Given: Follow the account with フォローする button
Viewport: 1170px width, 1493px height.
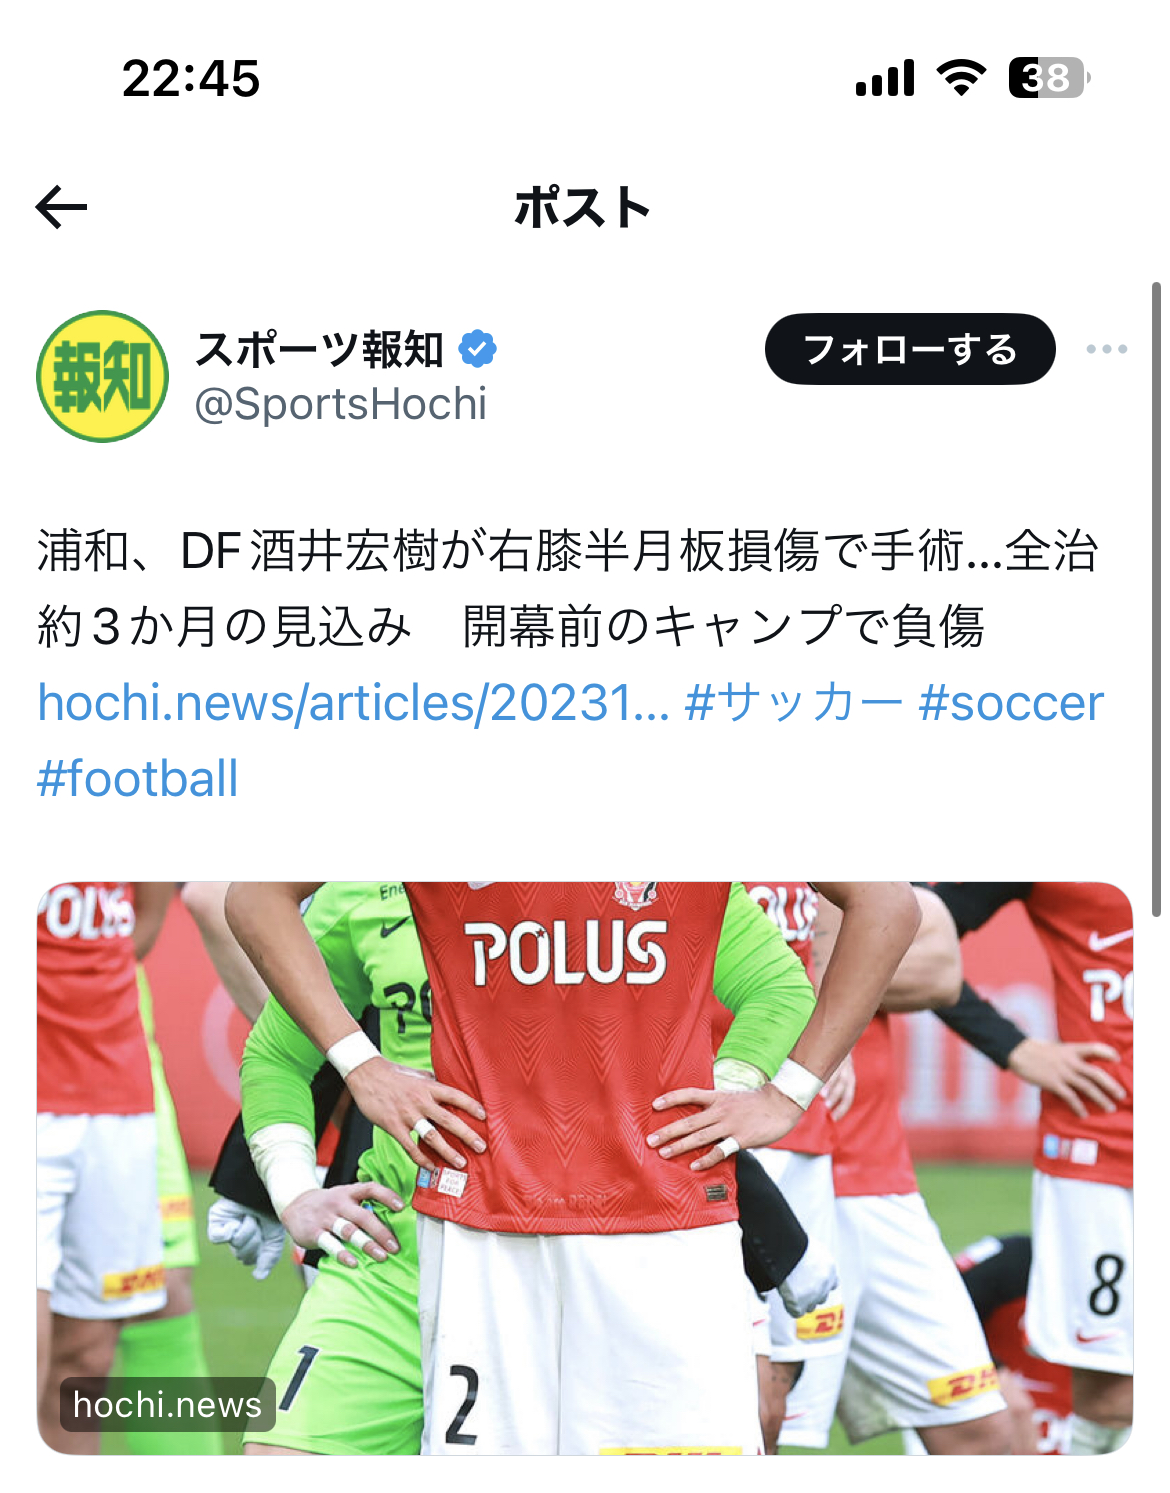Looking at the screenshot, I should point(910,349).
